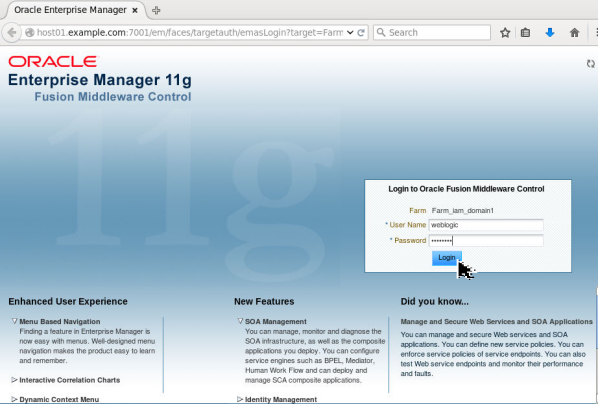Collapse Menu Based Navigation section
The image size is (598, 404).
point(14,321)
